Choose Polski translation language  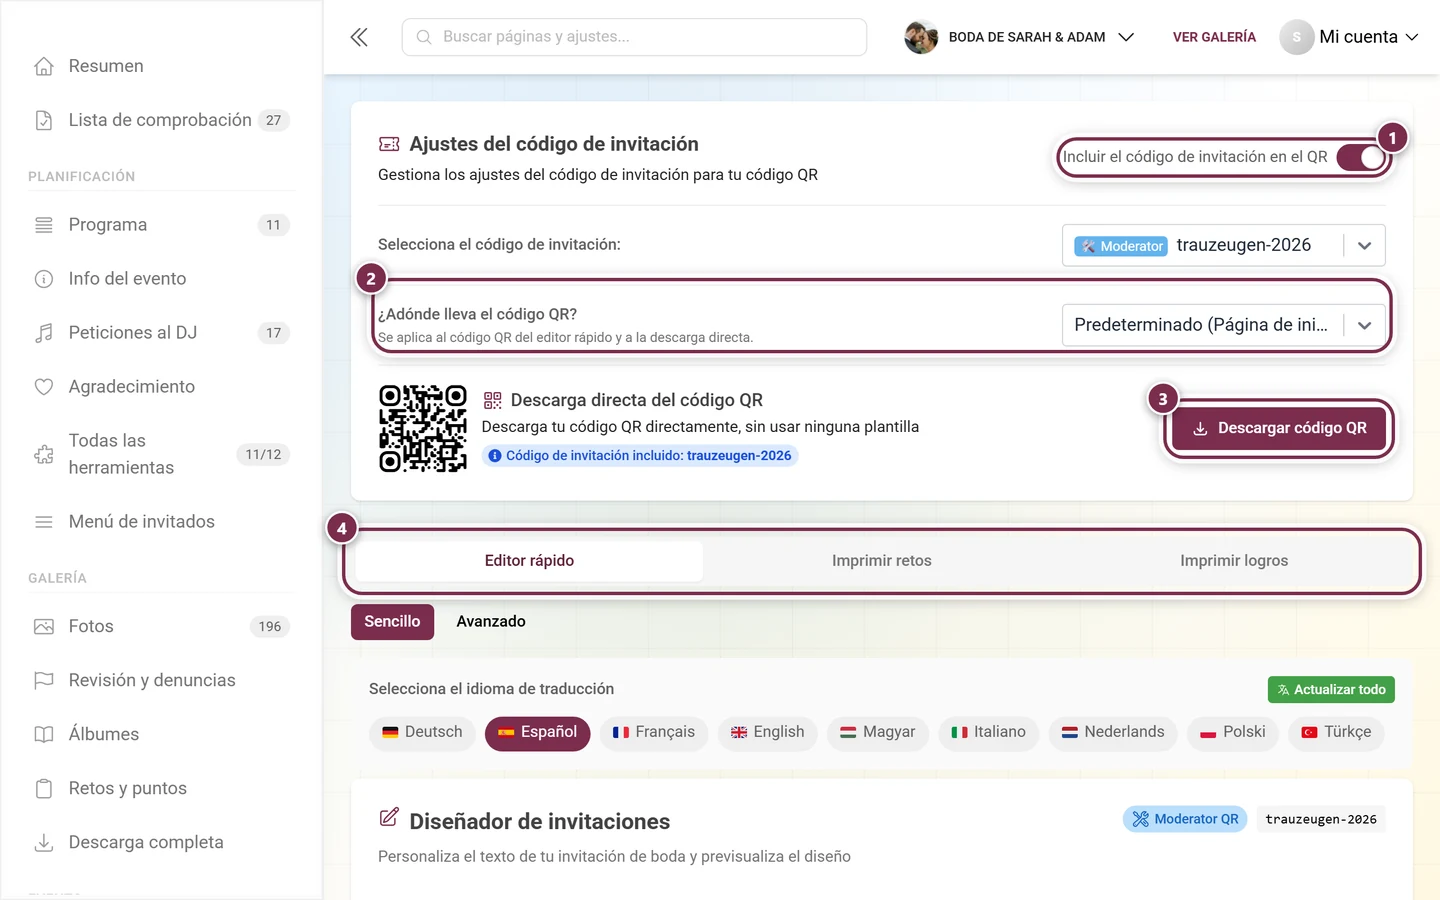1233,733
